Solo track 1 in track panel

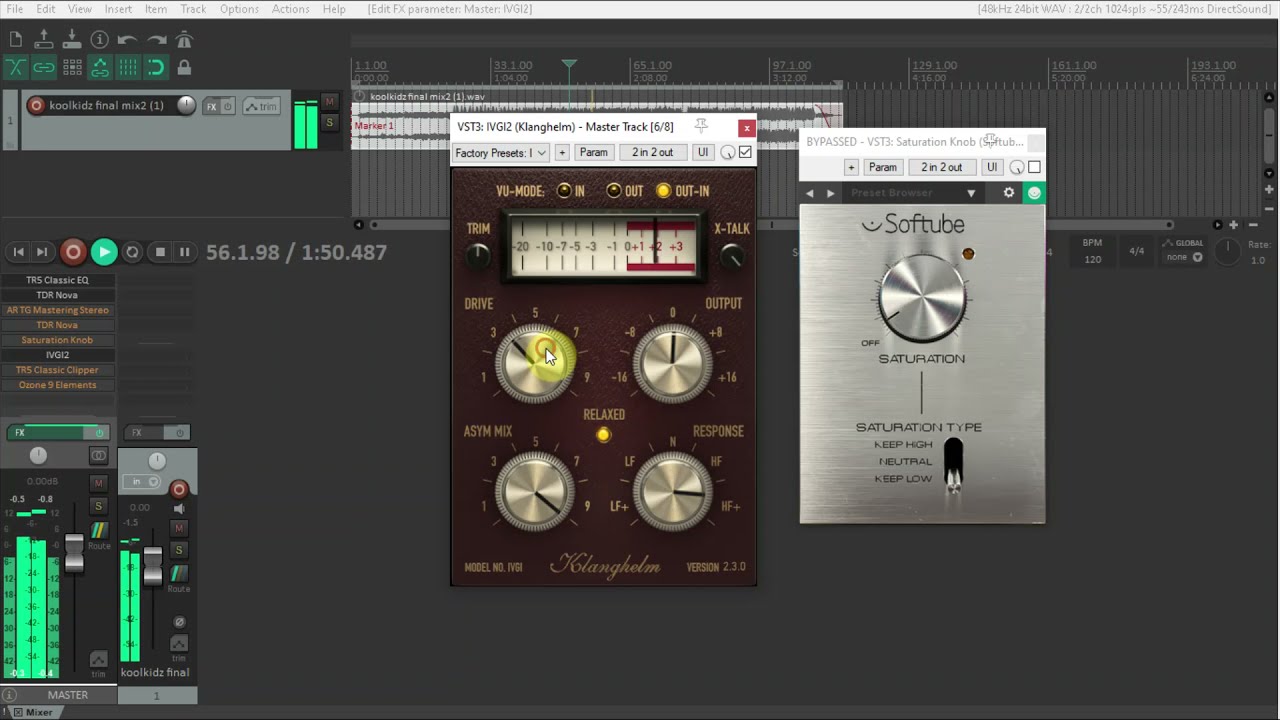pos(329,122)
